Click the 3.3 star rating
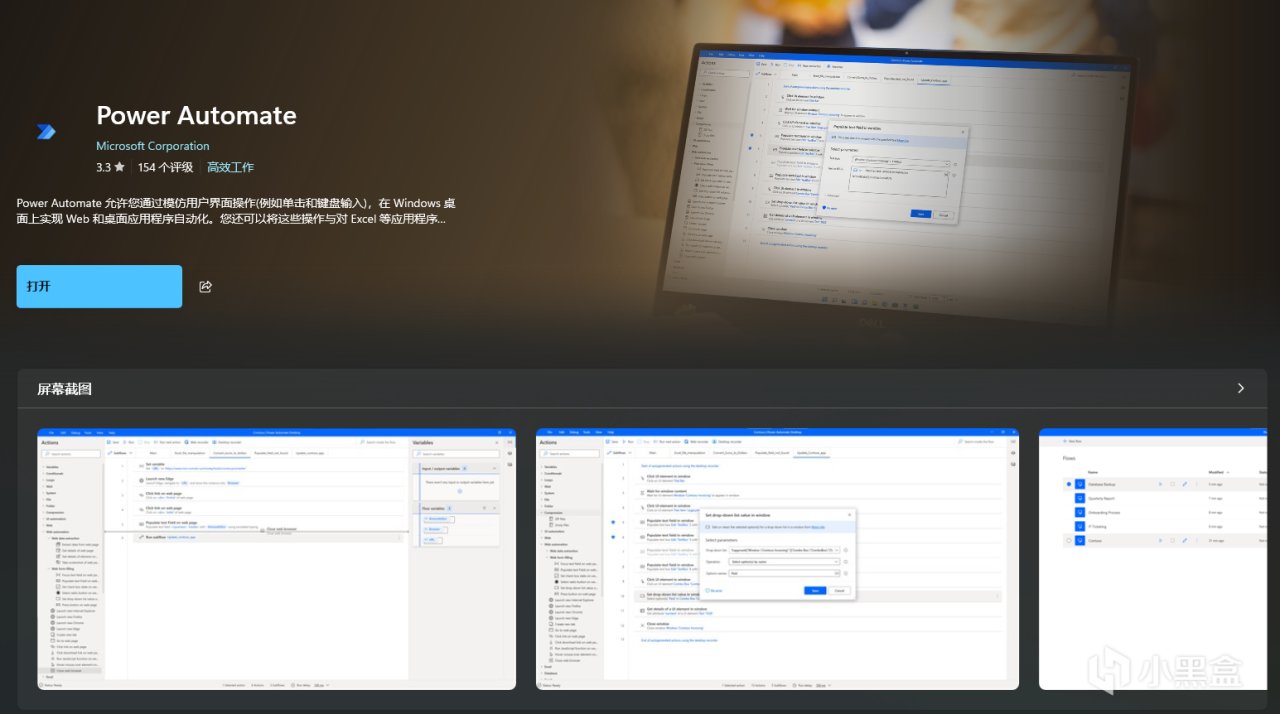Screen dimensions: 1280x714 [x=110, y=167]
